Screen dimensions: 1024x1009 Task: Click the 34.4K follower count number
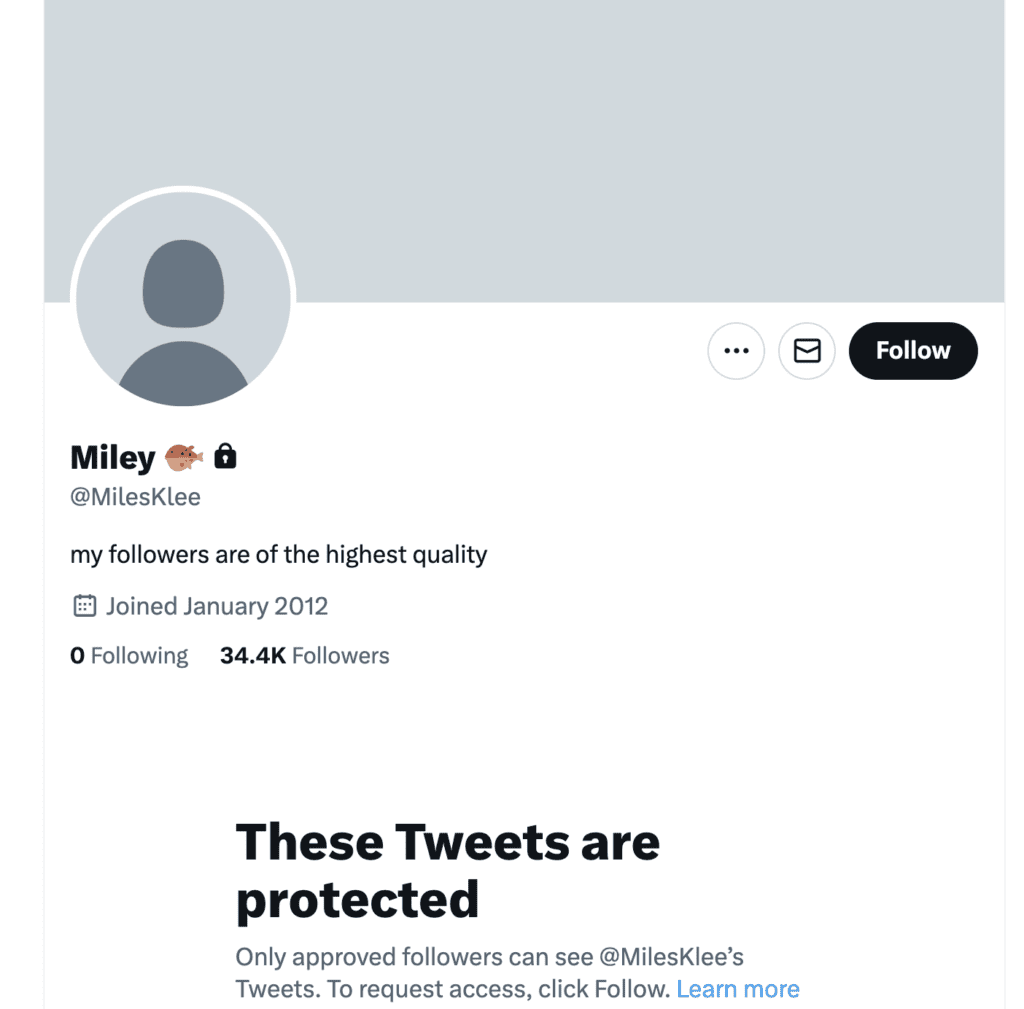(x=253, y=656)
